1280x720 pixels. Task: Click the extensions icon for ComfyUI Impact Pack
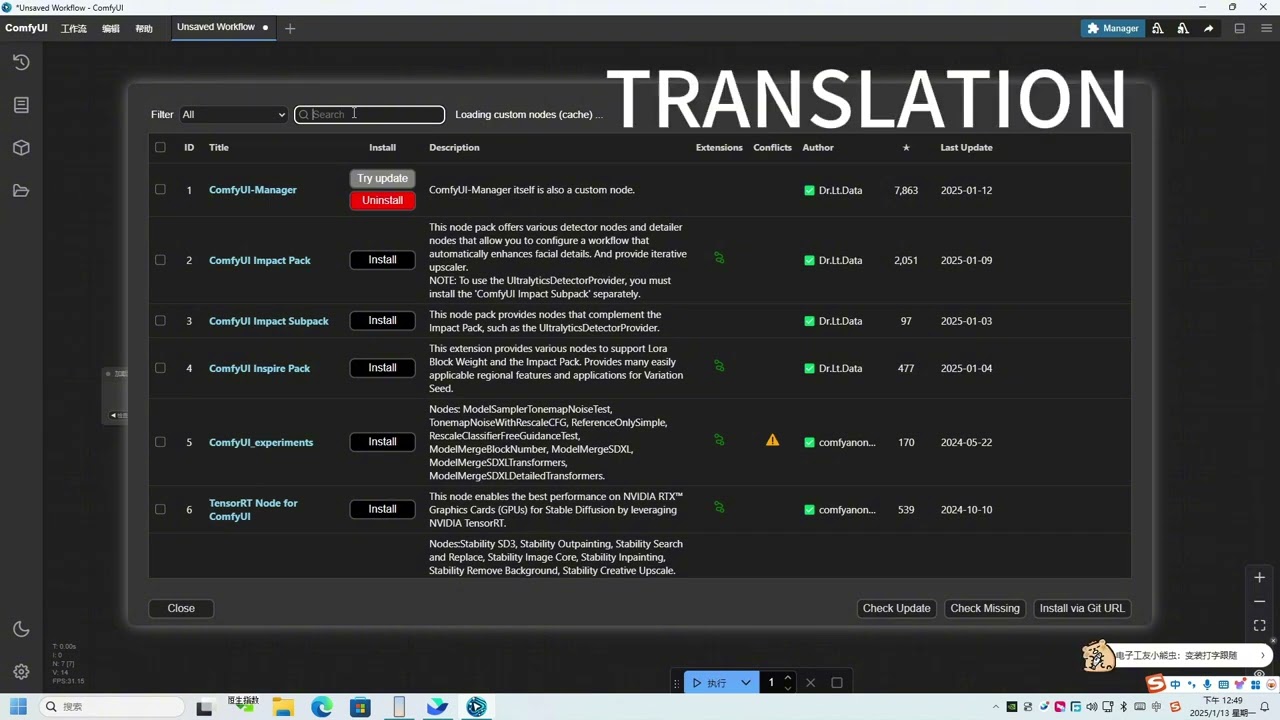pos(719,258)
